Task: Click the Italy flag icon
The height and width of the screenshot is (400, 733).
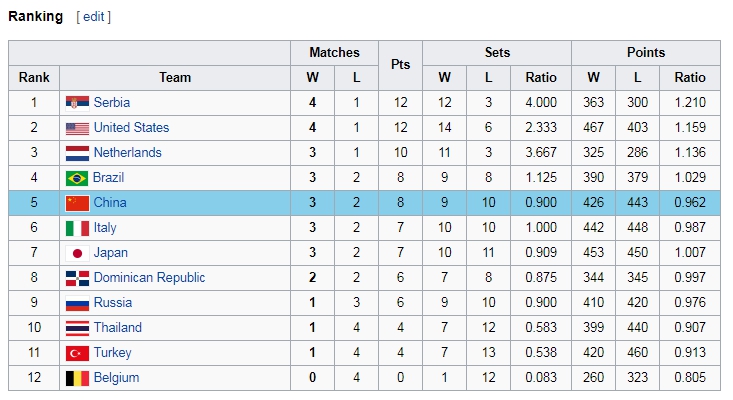Action: click(x=77, y=228)
